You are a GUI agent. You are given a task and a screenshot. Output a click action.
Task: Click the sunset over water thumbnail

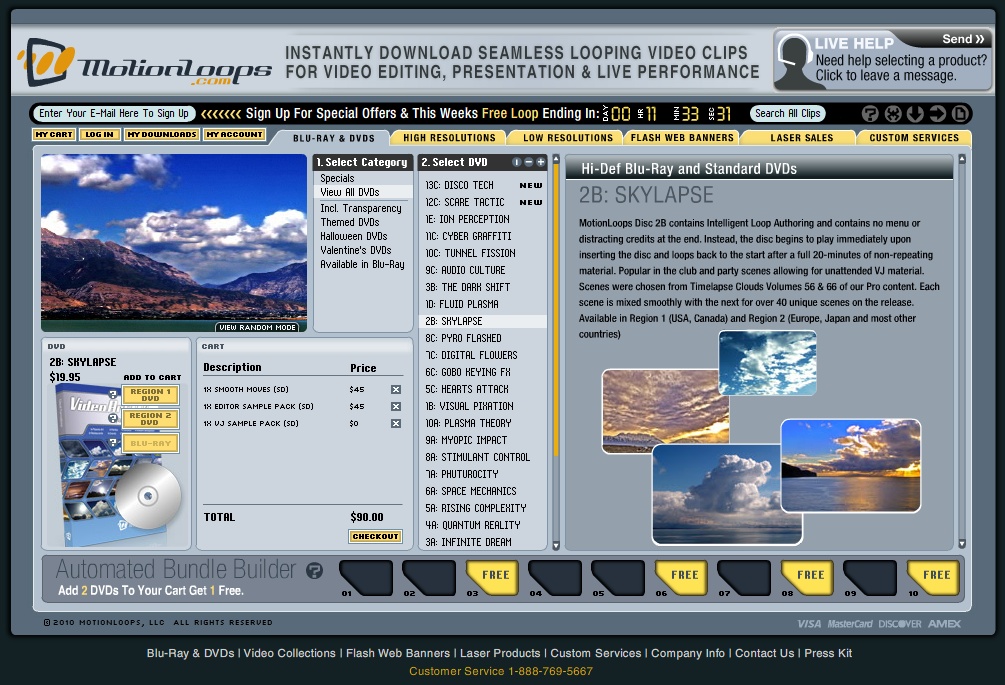tap(851, 466)
